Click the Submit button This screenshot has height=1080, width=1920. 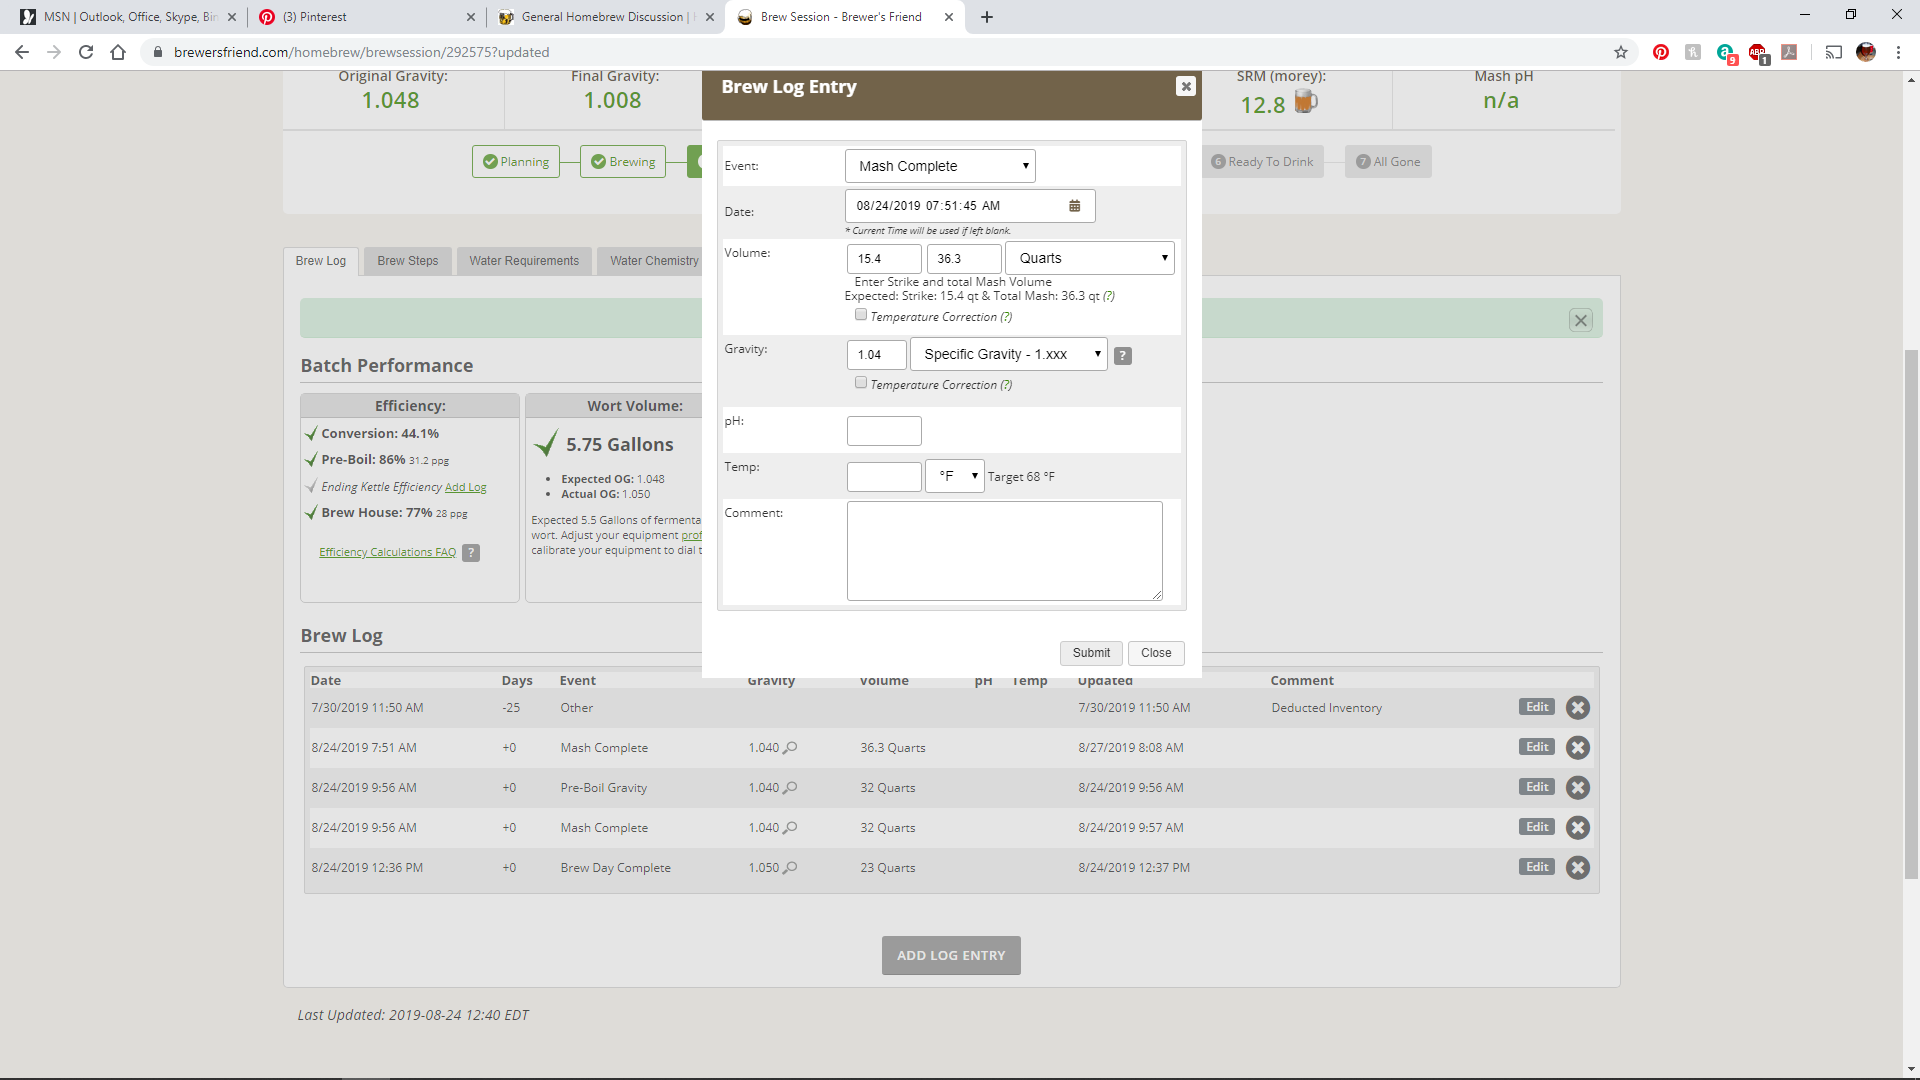point(1090,653)
